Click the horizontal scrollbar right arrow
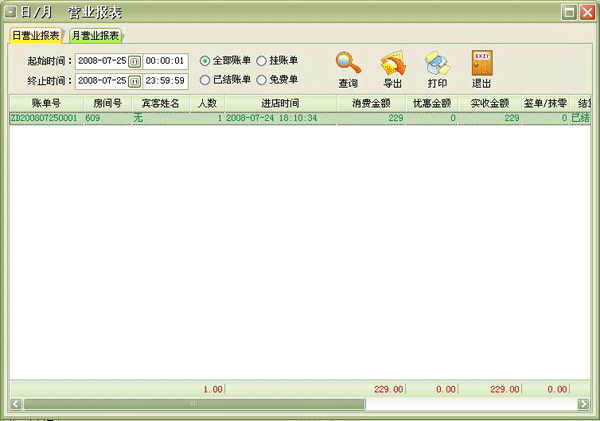600x421 pixels. (583, 404)
